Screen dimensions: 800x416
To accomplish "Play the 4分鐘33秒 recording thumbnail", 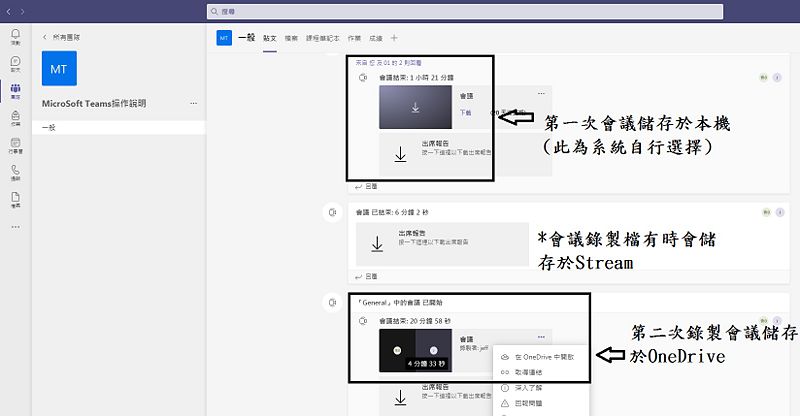I will click(x=415, y=351).
